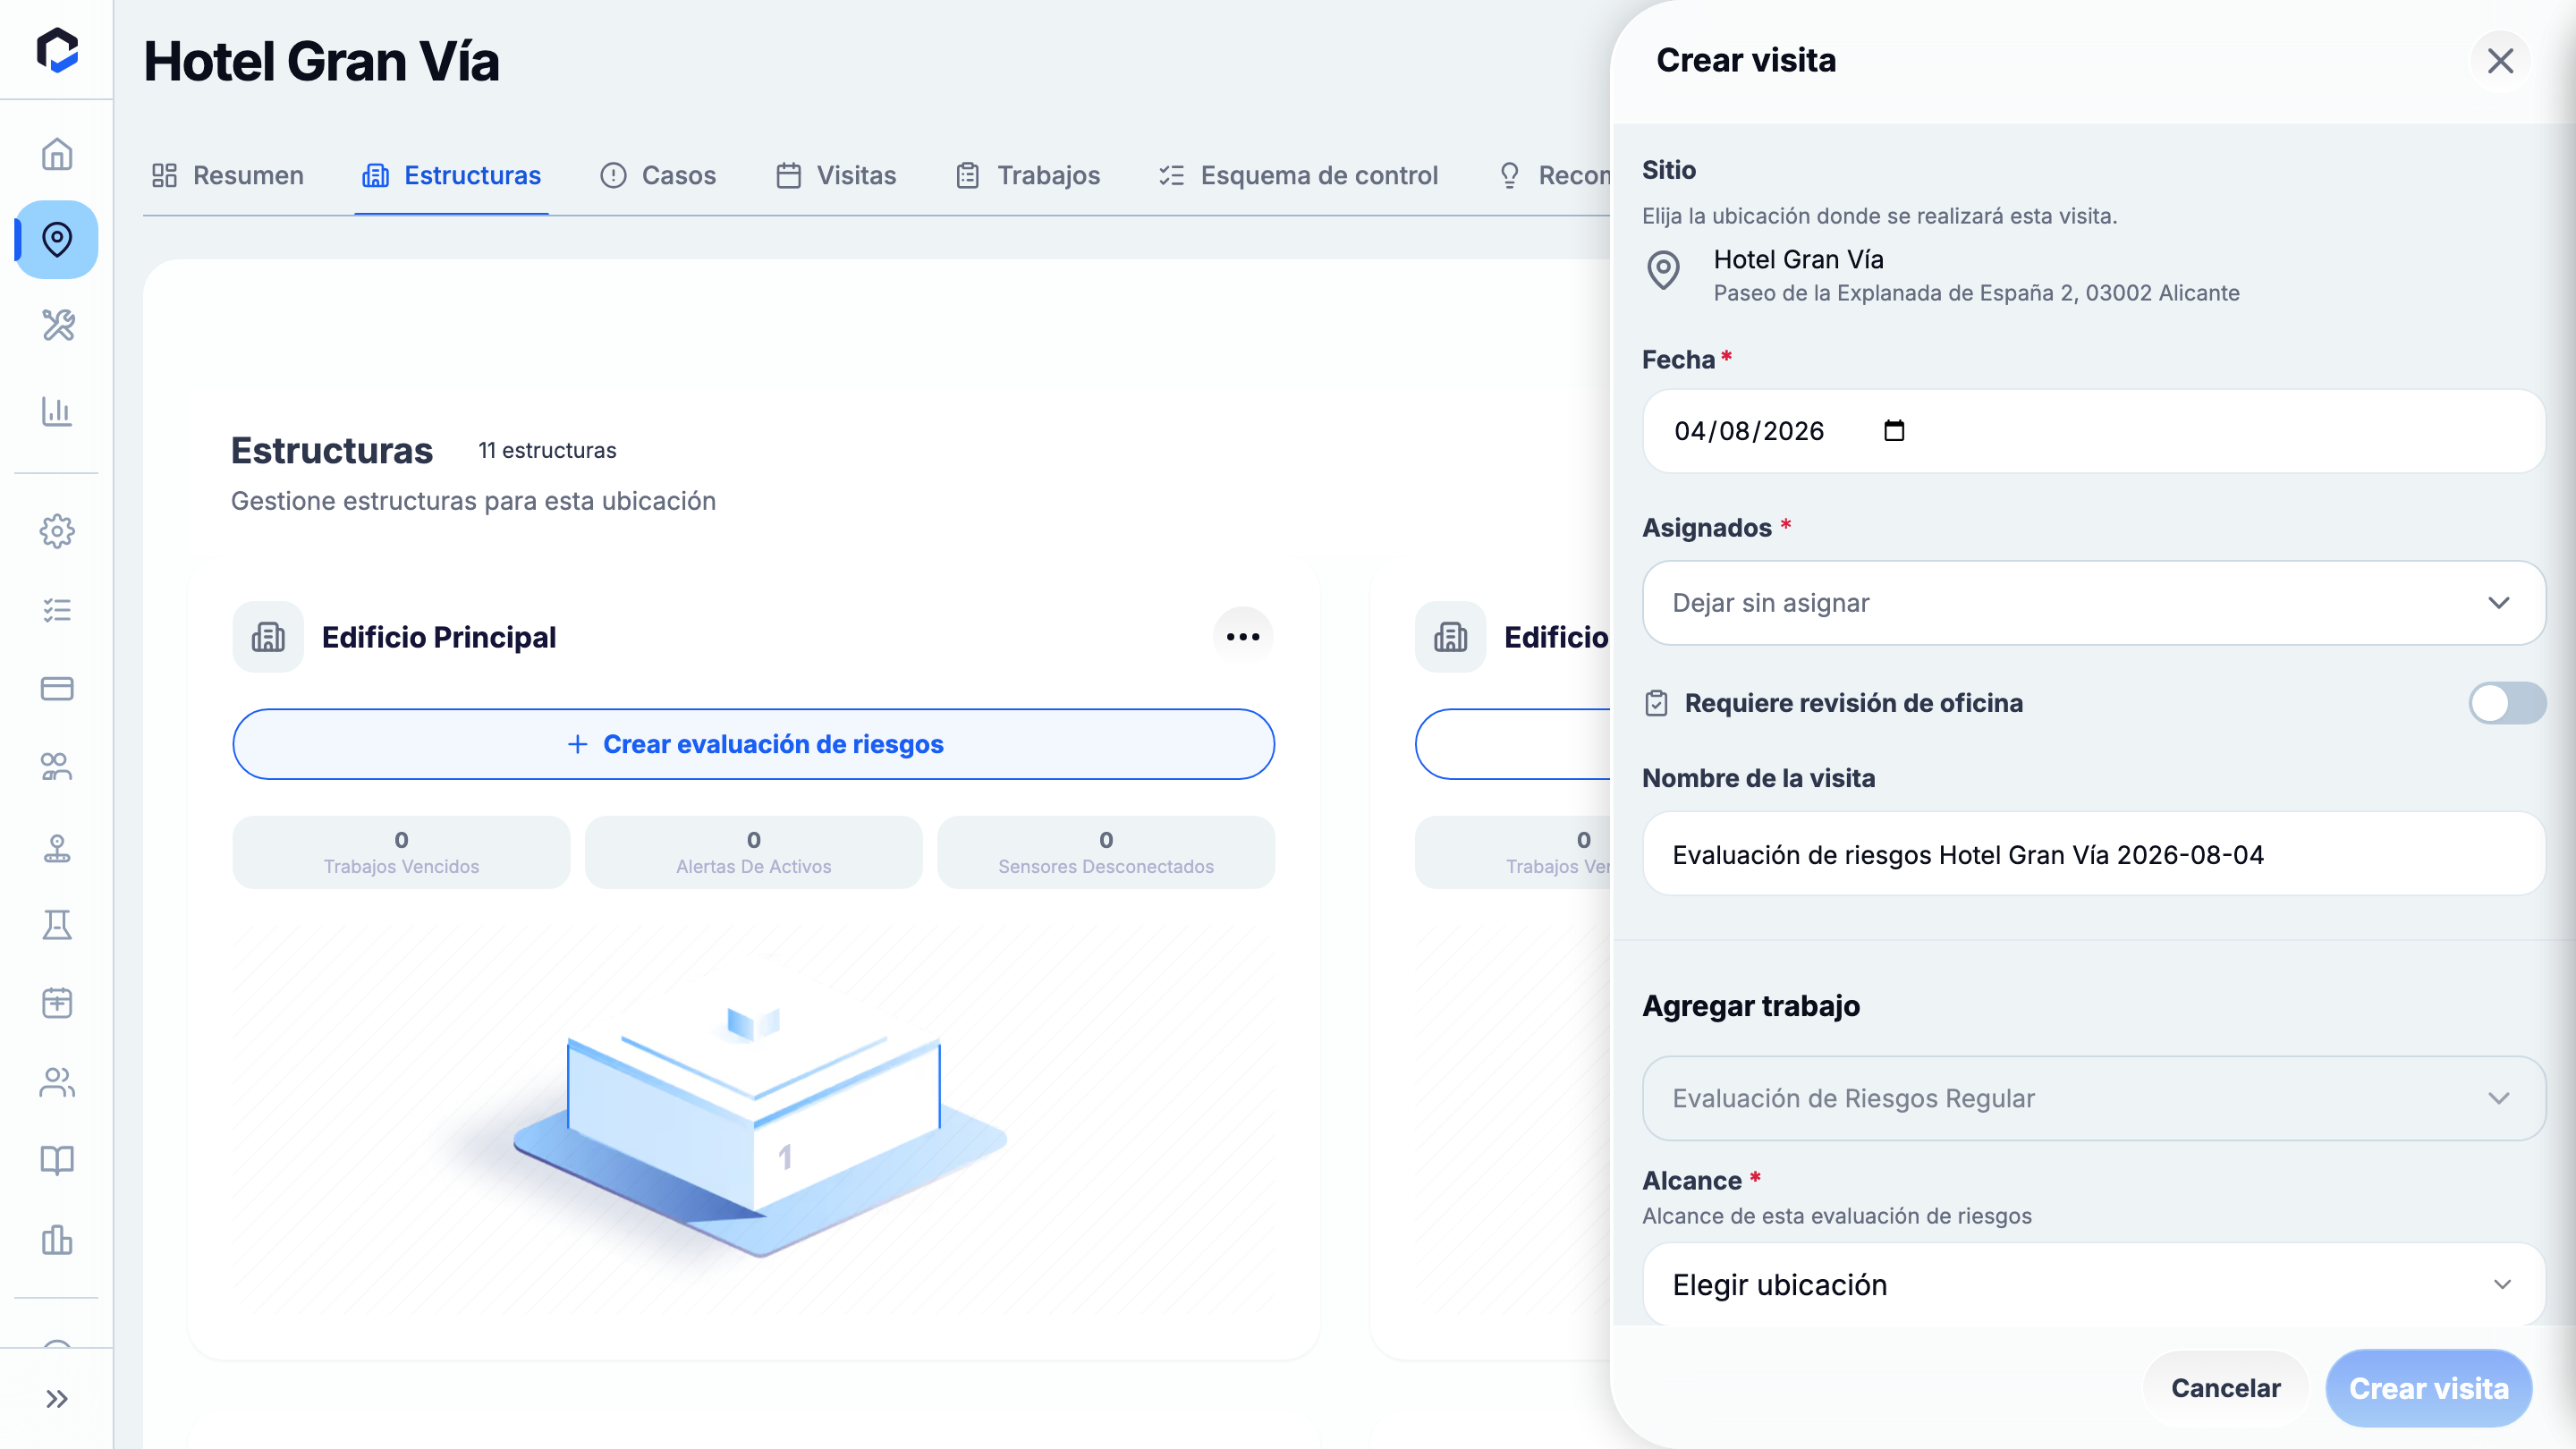The image size is (2576, 1449).
Task: Open the building stats sidebar icon
Action: (57, 1240)
